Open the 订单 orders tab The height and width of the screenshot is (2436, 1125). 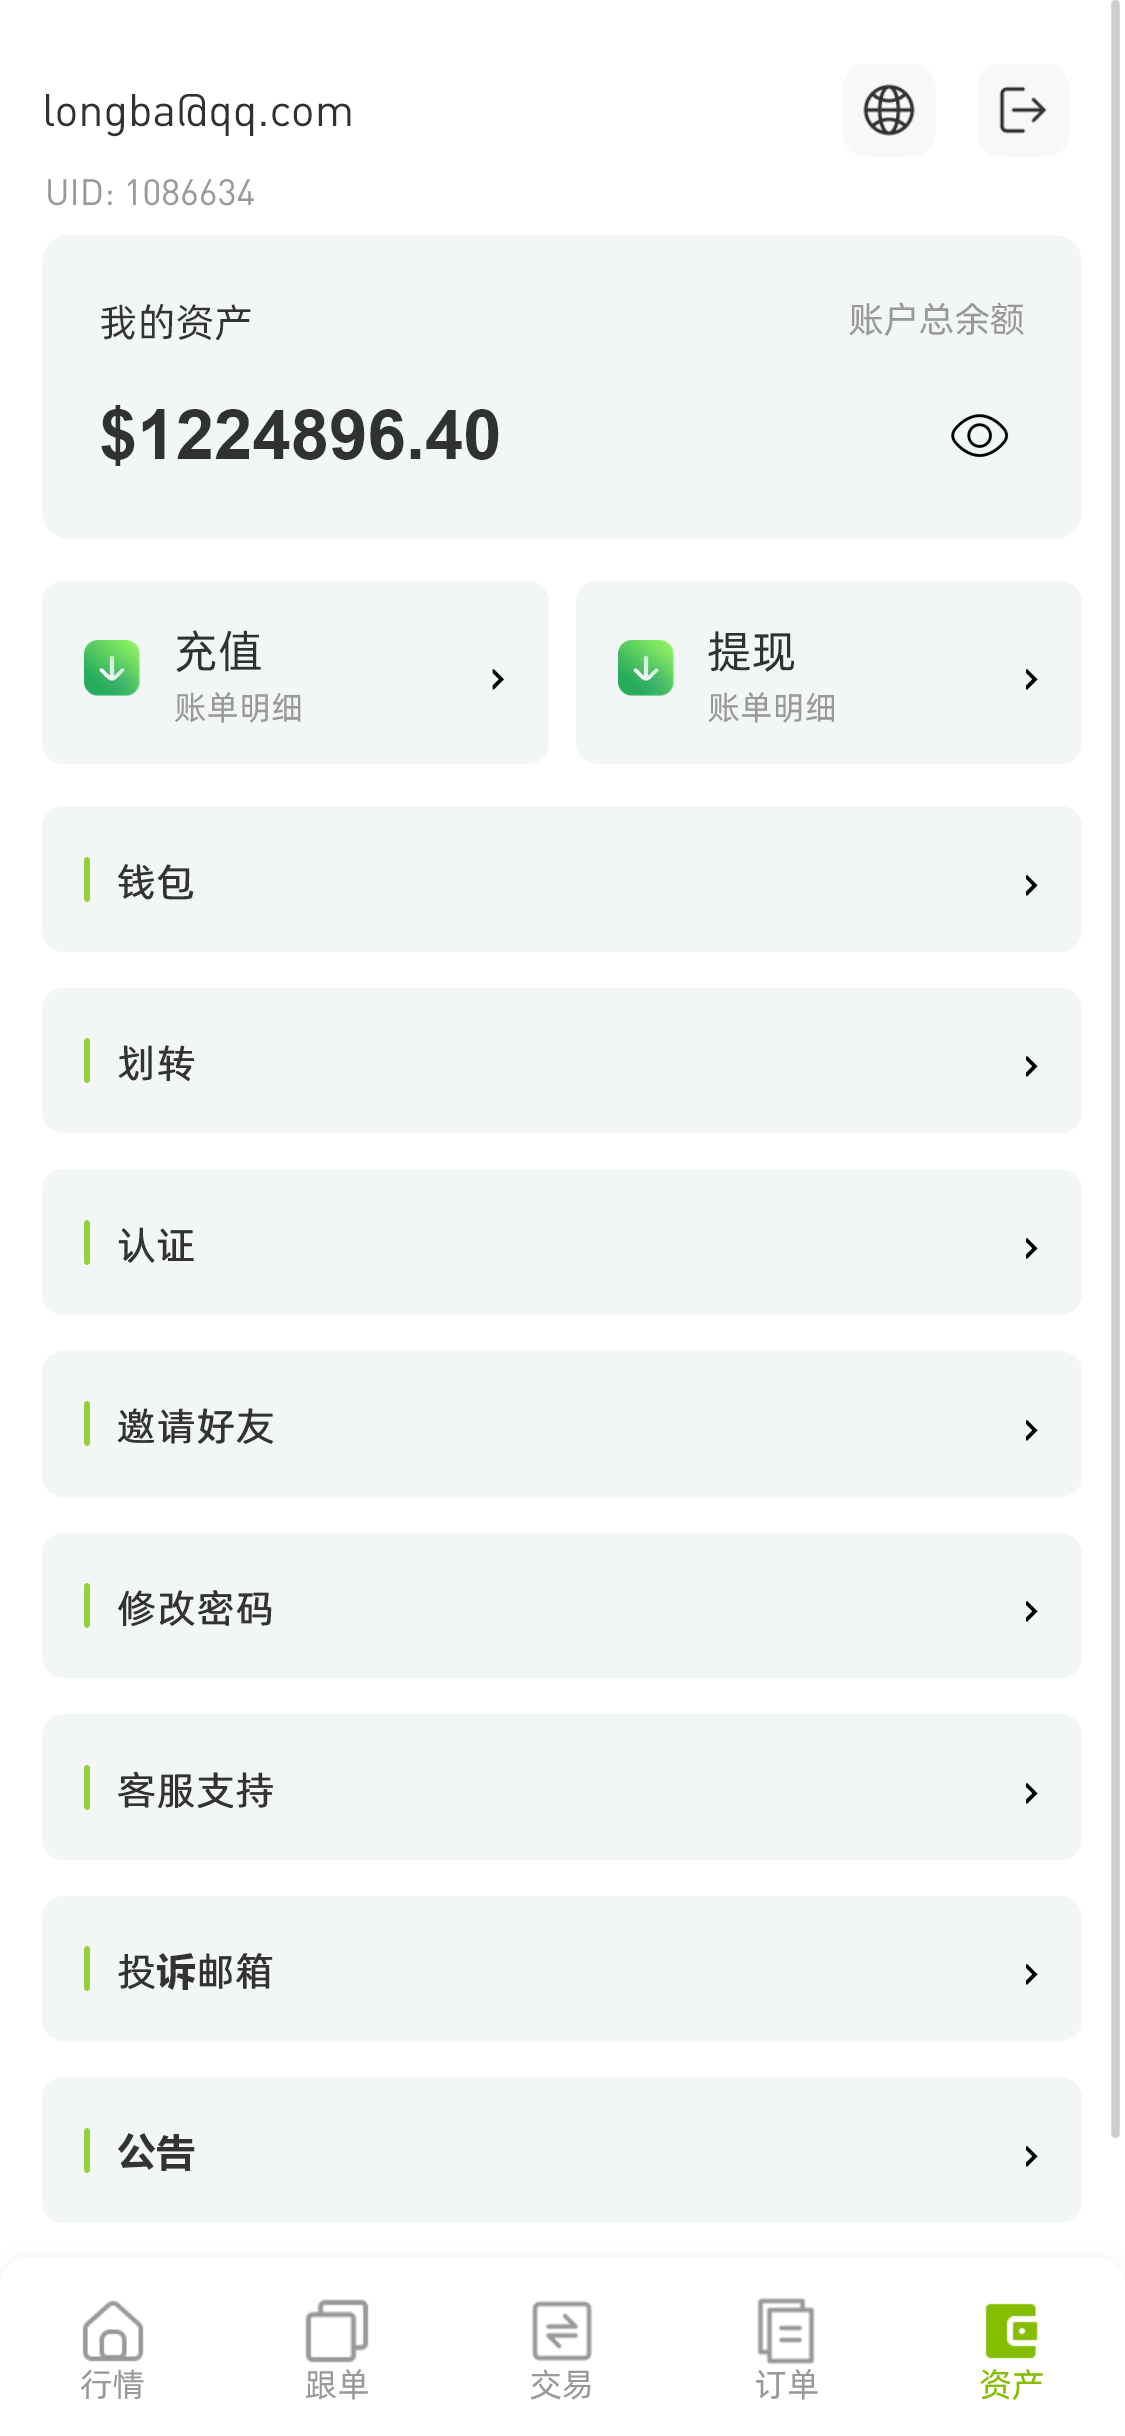click(x=786, y=2350)
